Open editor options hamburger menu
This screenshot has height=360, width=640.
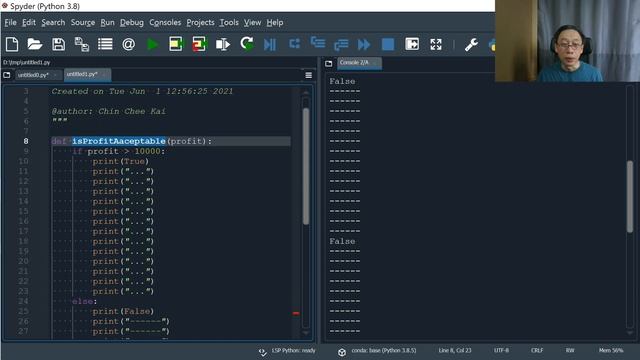[309, 75]
